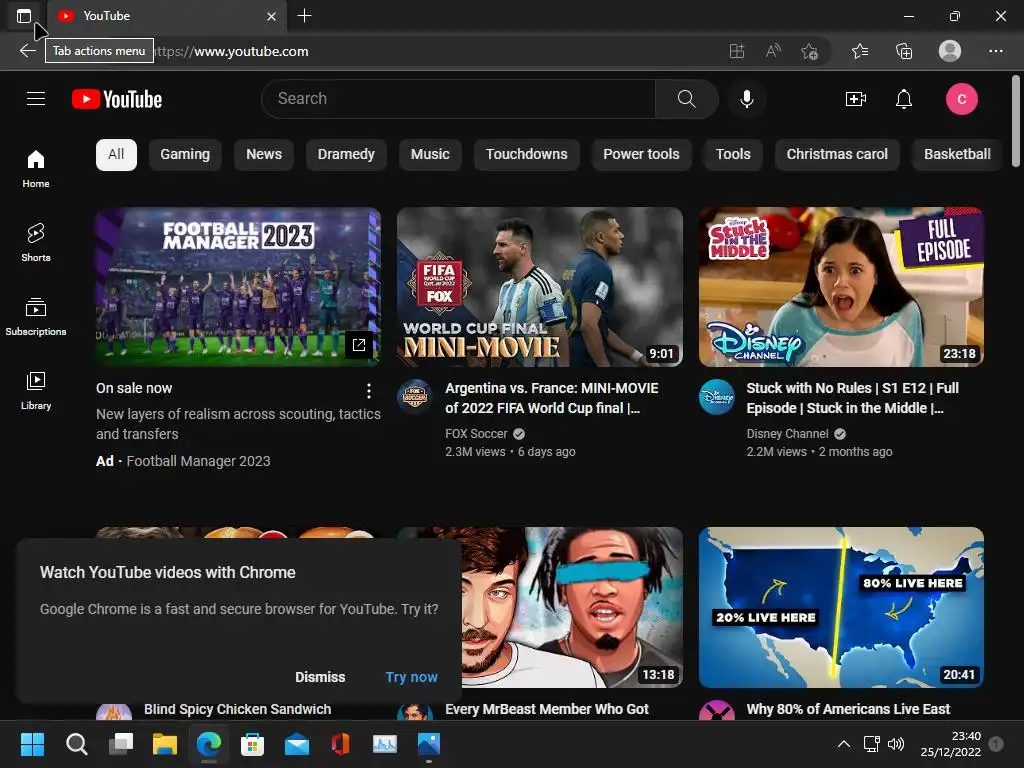This screenshot has height=768, width=1024.
Task: Open the Disney Channel avatar
Action: [x=716, y=396]
